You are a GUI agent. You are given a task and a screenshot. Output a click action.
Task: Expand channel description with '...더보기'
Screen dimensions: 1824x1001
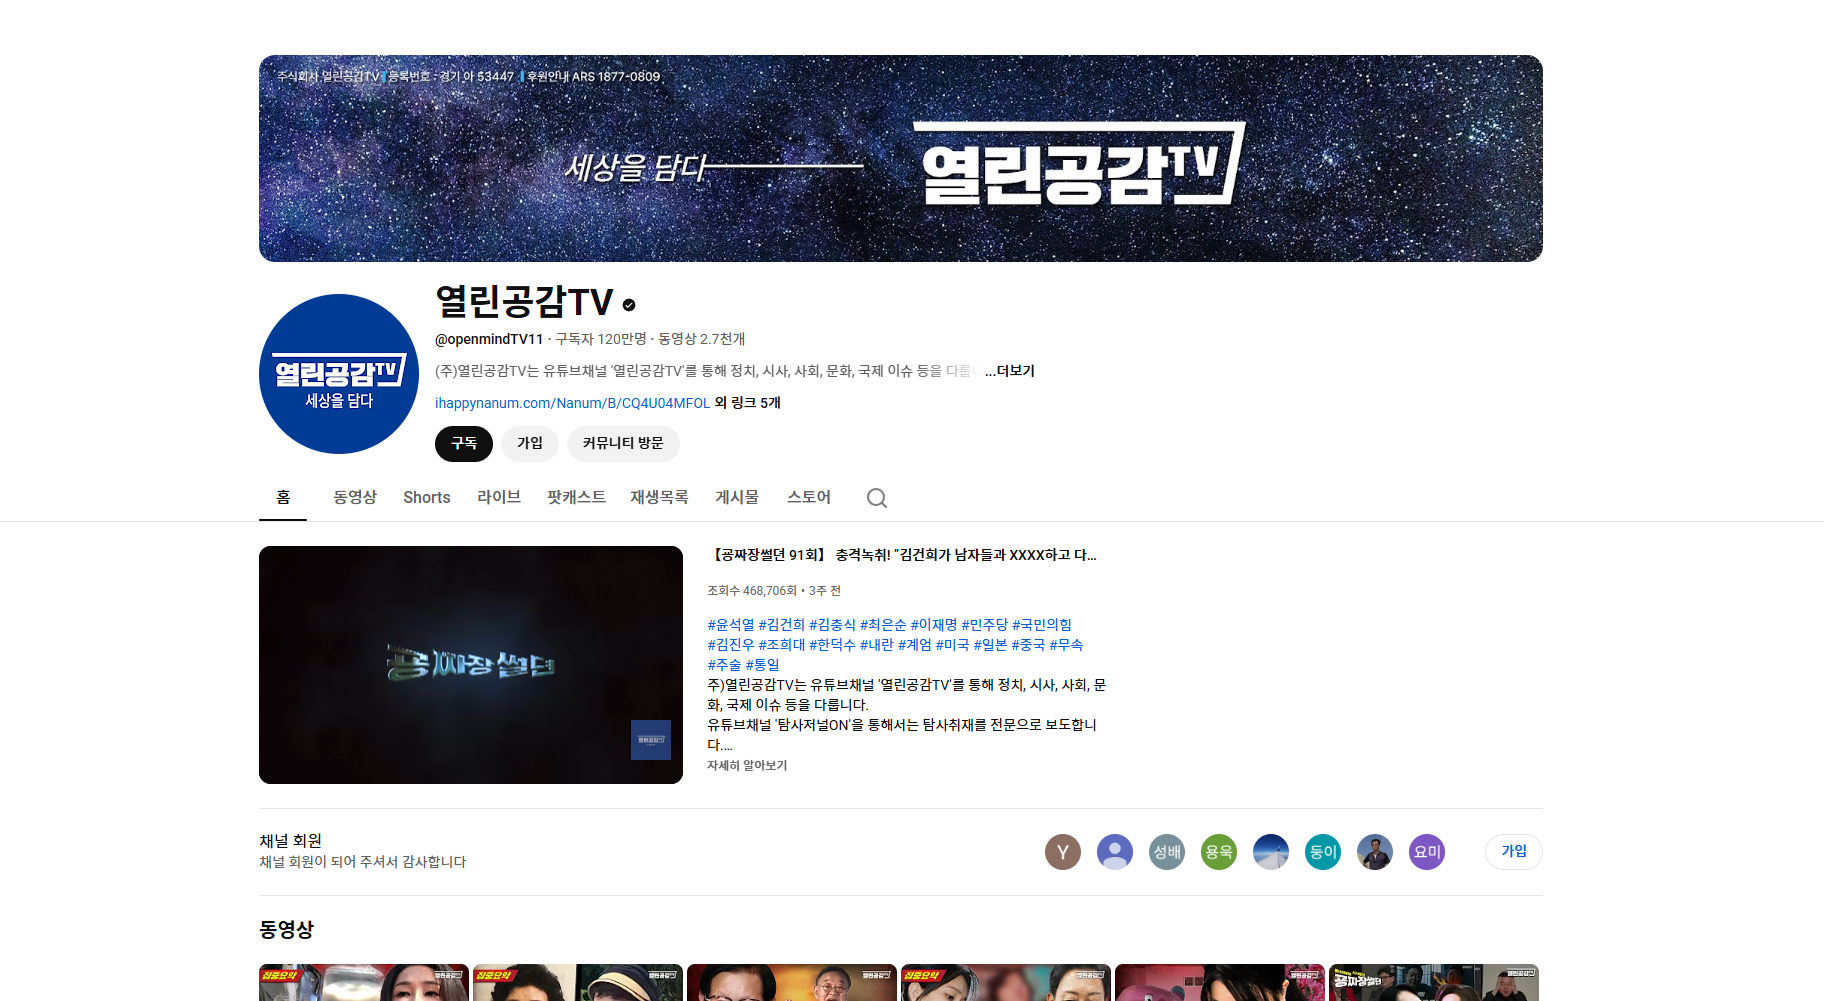(x=1009, y=371)
